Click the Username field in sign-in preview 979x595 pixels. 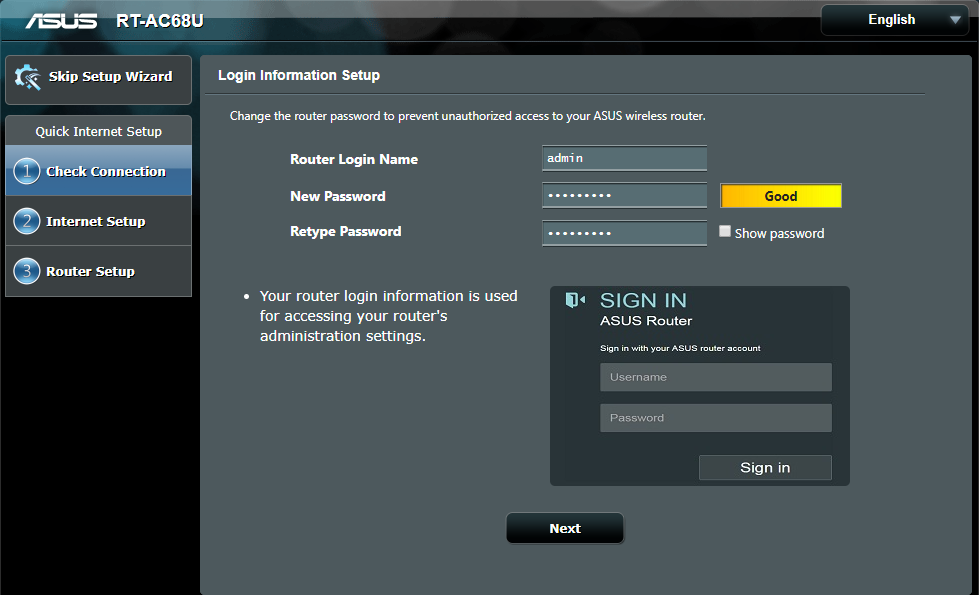pos(716,377)
